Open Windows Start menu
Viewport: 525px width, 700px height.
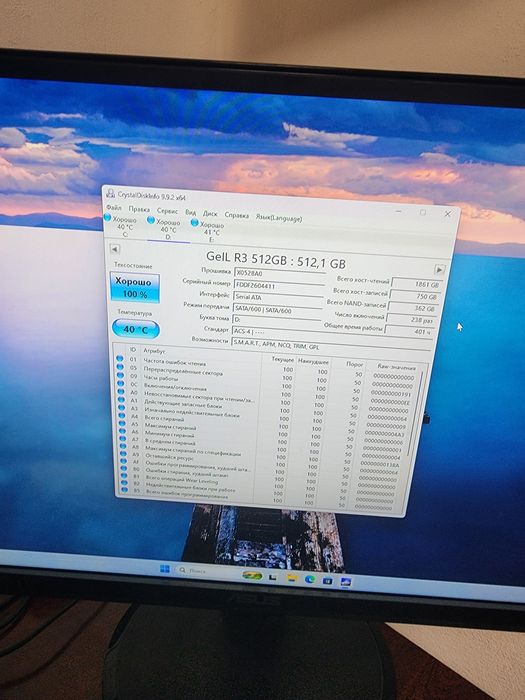tap(164, 569)
